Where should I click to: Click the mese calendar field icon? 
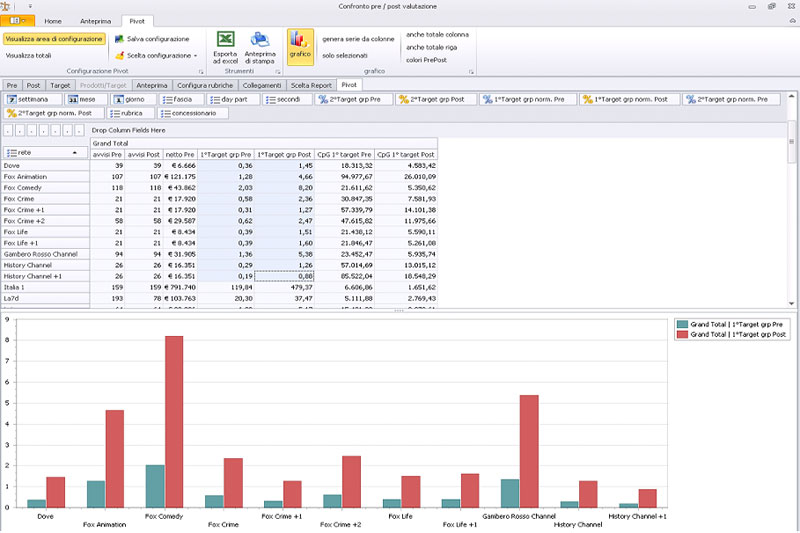point(72,99)
